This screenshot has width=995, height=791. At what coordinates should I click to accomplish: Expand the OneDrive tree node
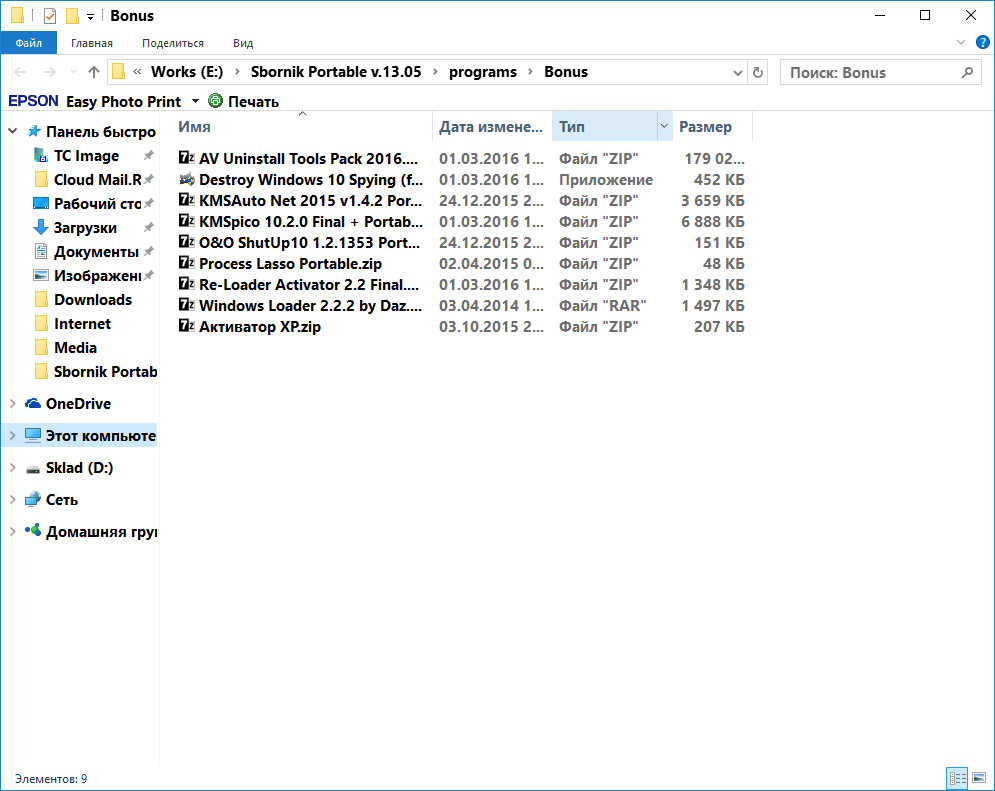tap(12, 404)
